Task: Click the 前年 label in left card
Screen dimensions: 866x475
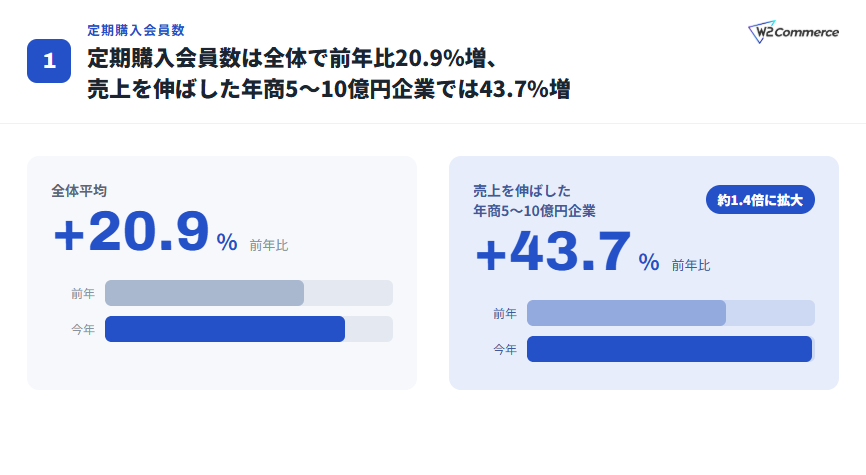Action: pyautogui.click(x=83, y=294)
